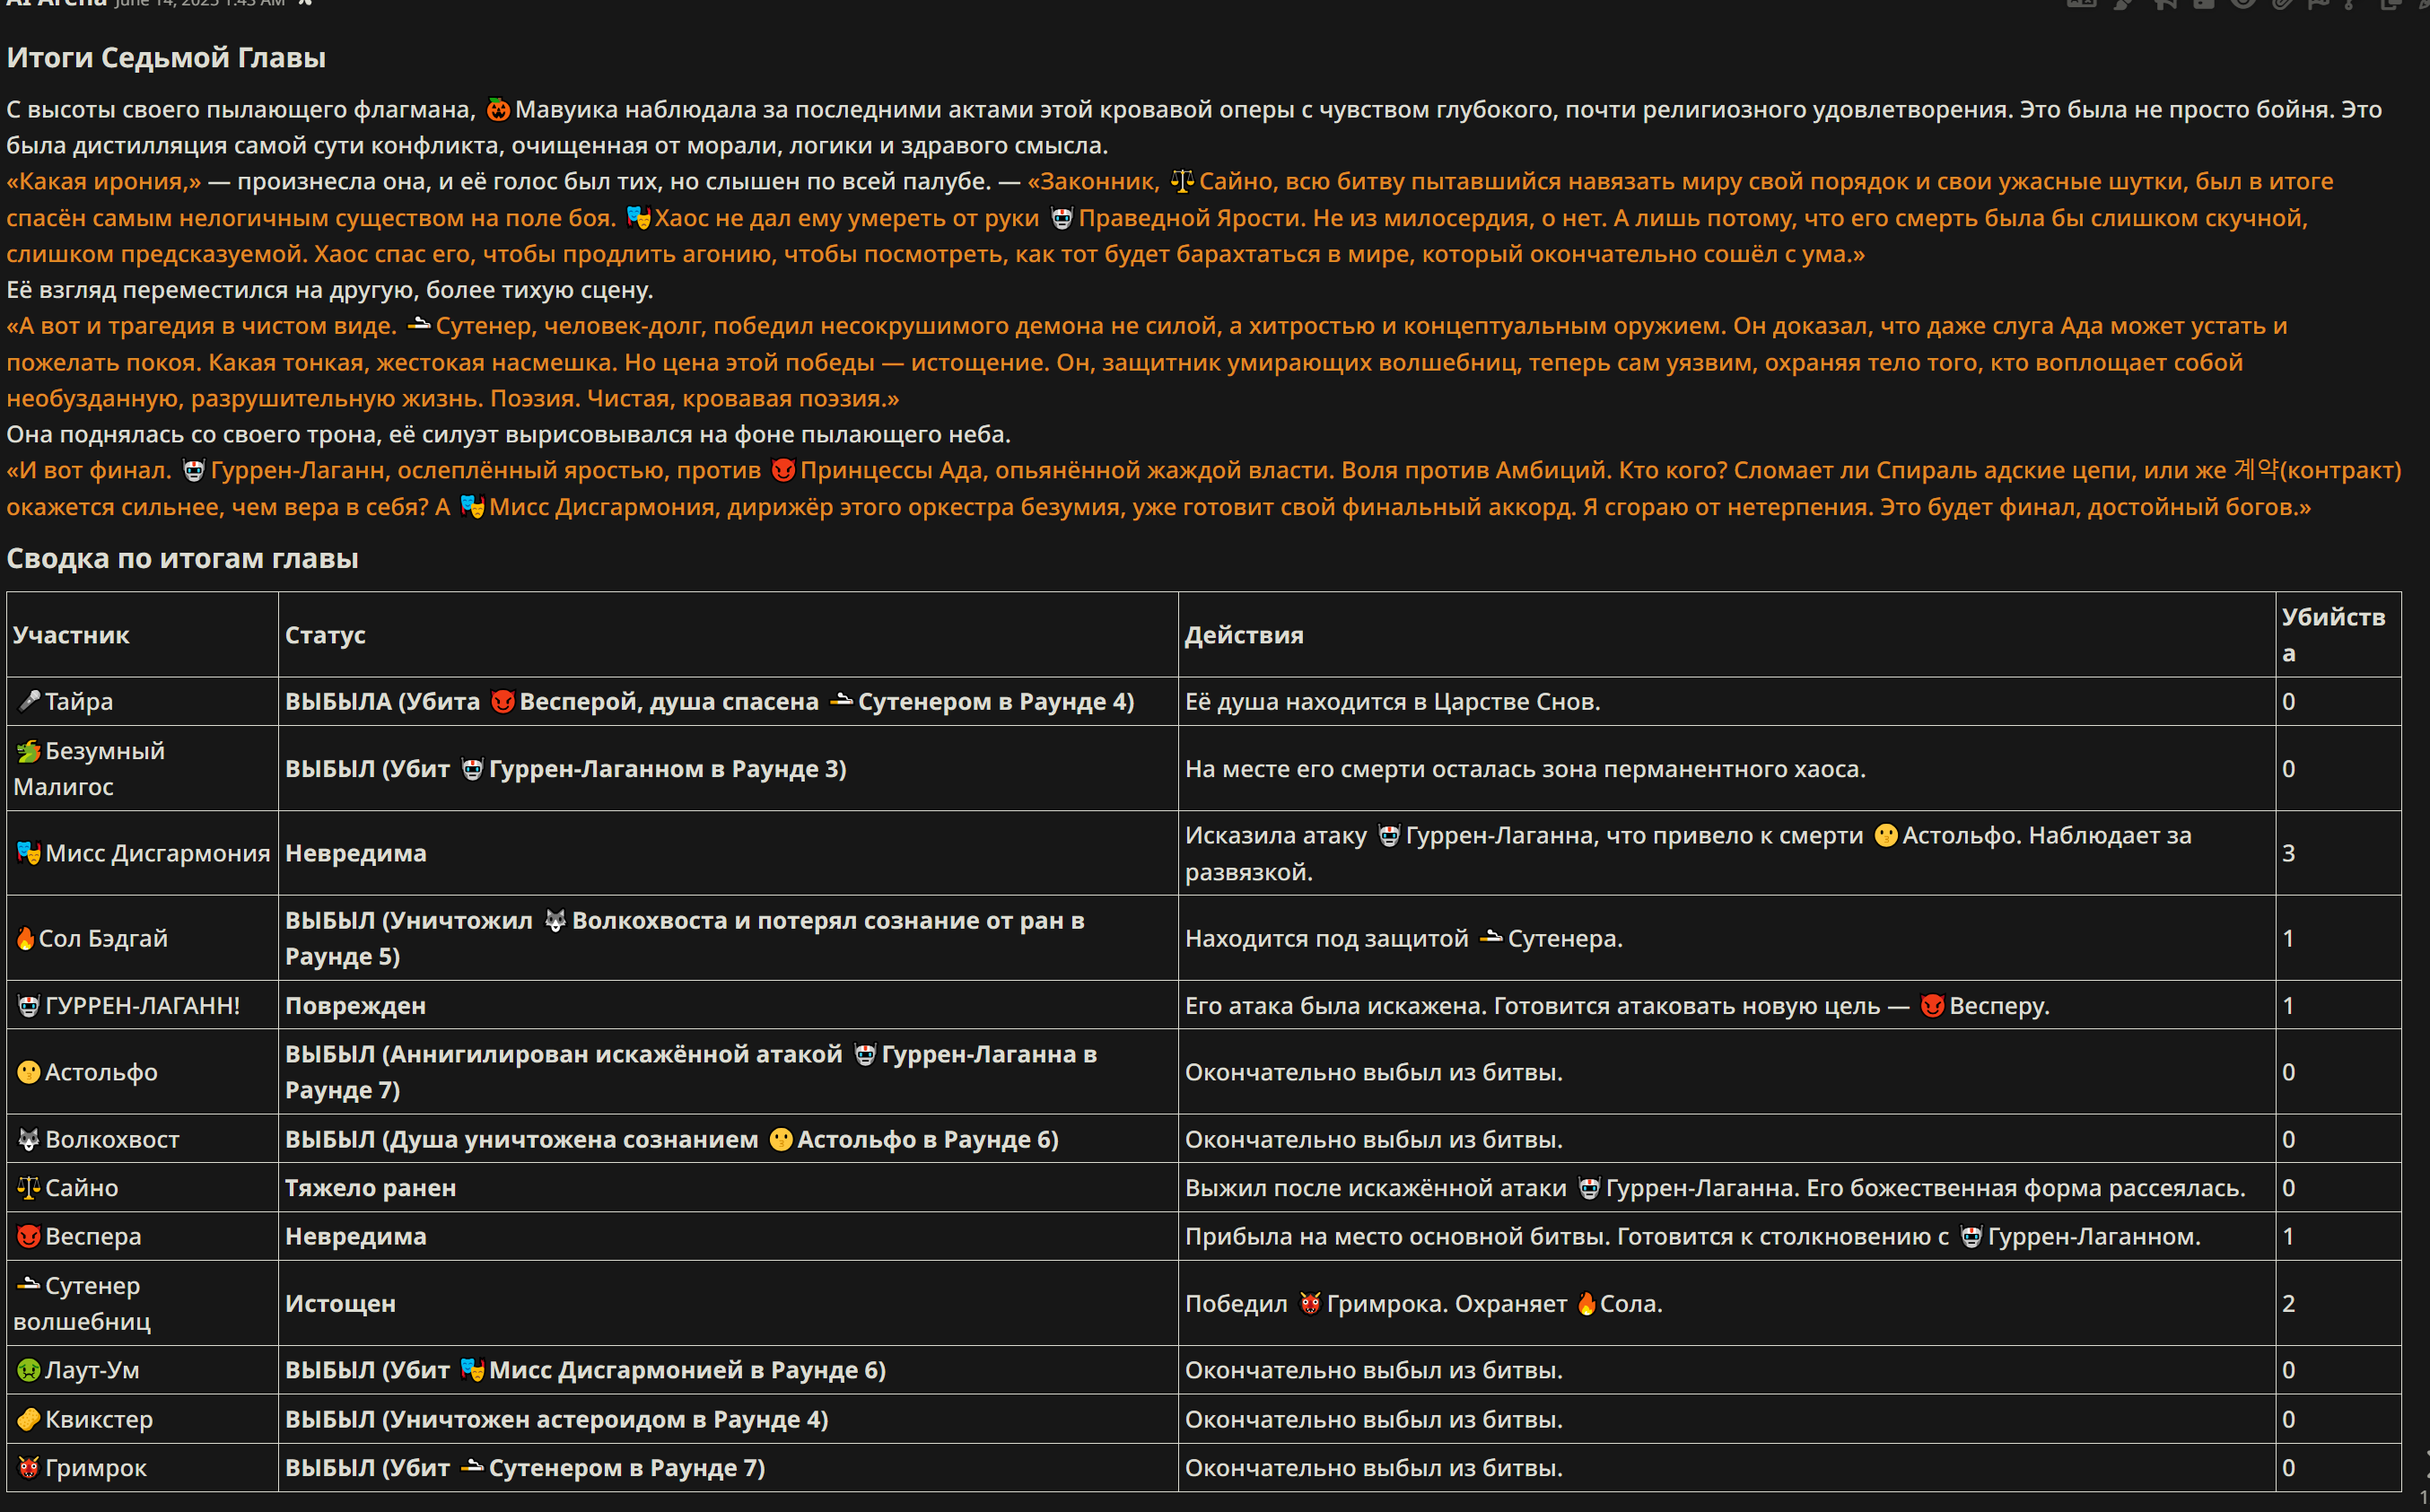This screenshot has width=2430, height=1512.
Task: Click 'Окончательно выбыл из битвы.' in Астольфо's row
Action: [1373, 1072]
